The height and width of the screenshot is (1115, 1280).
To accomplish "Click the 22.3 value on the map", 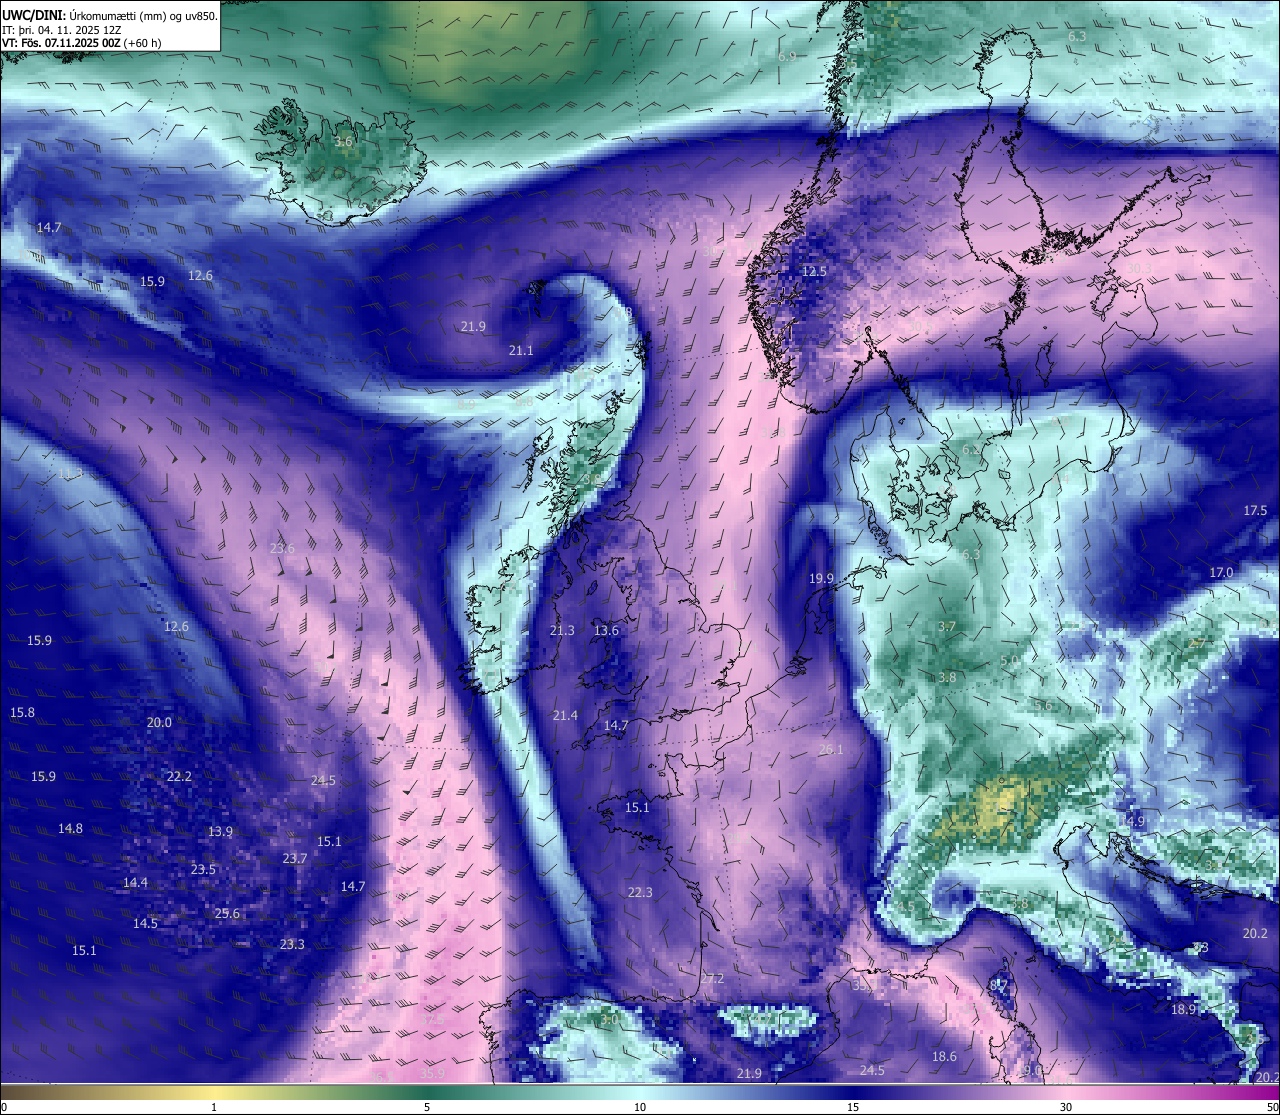I will coord(640,893).
